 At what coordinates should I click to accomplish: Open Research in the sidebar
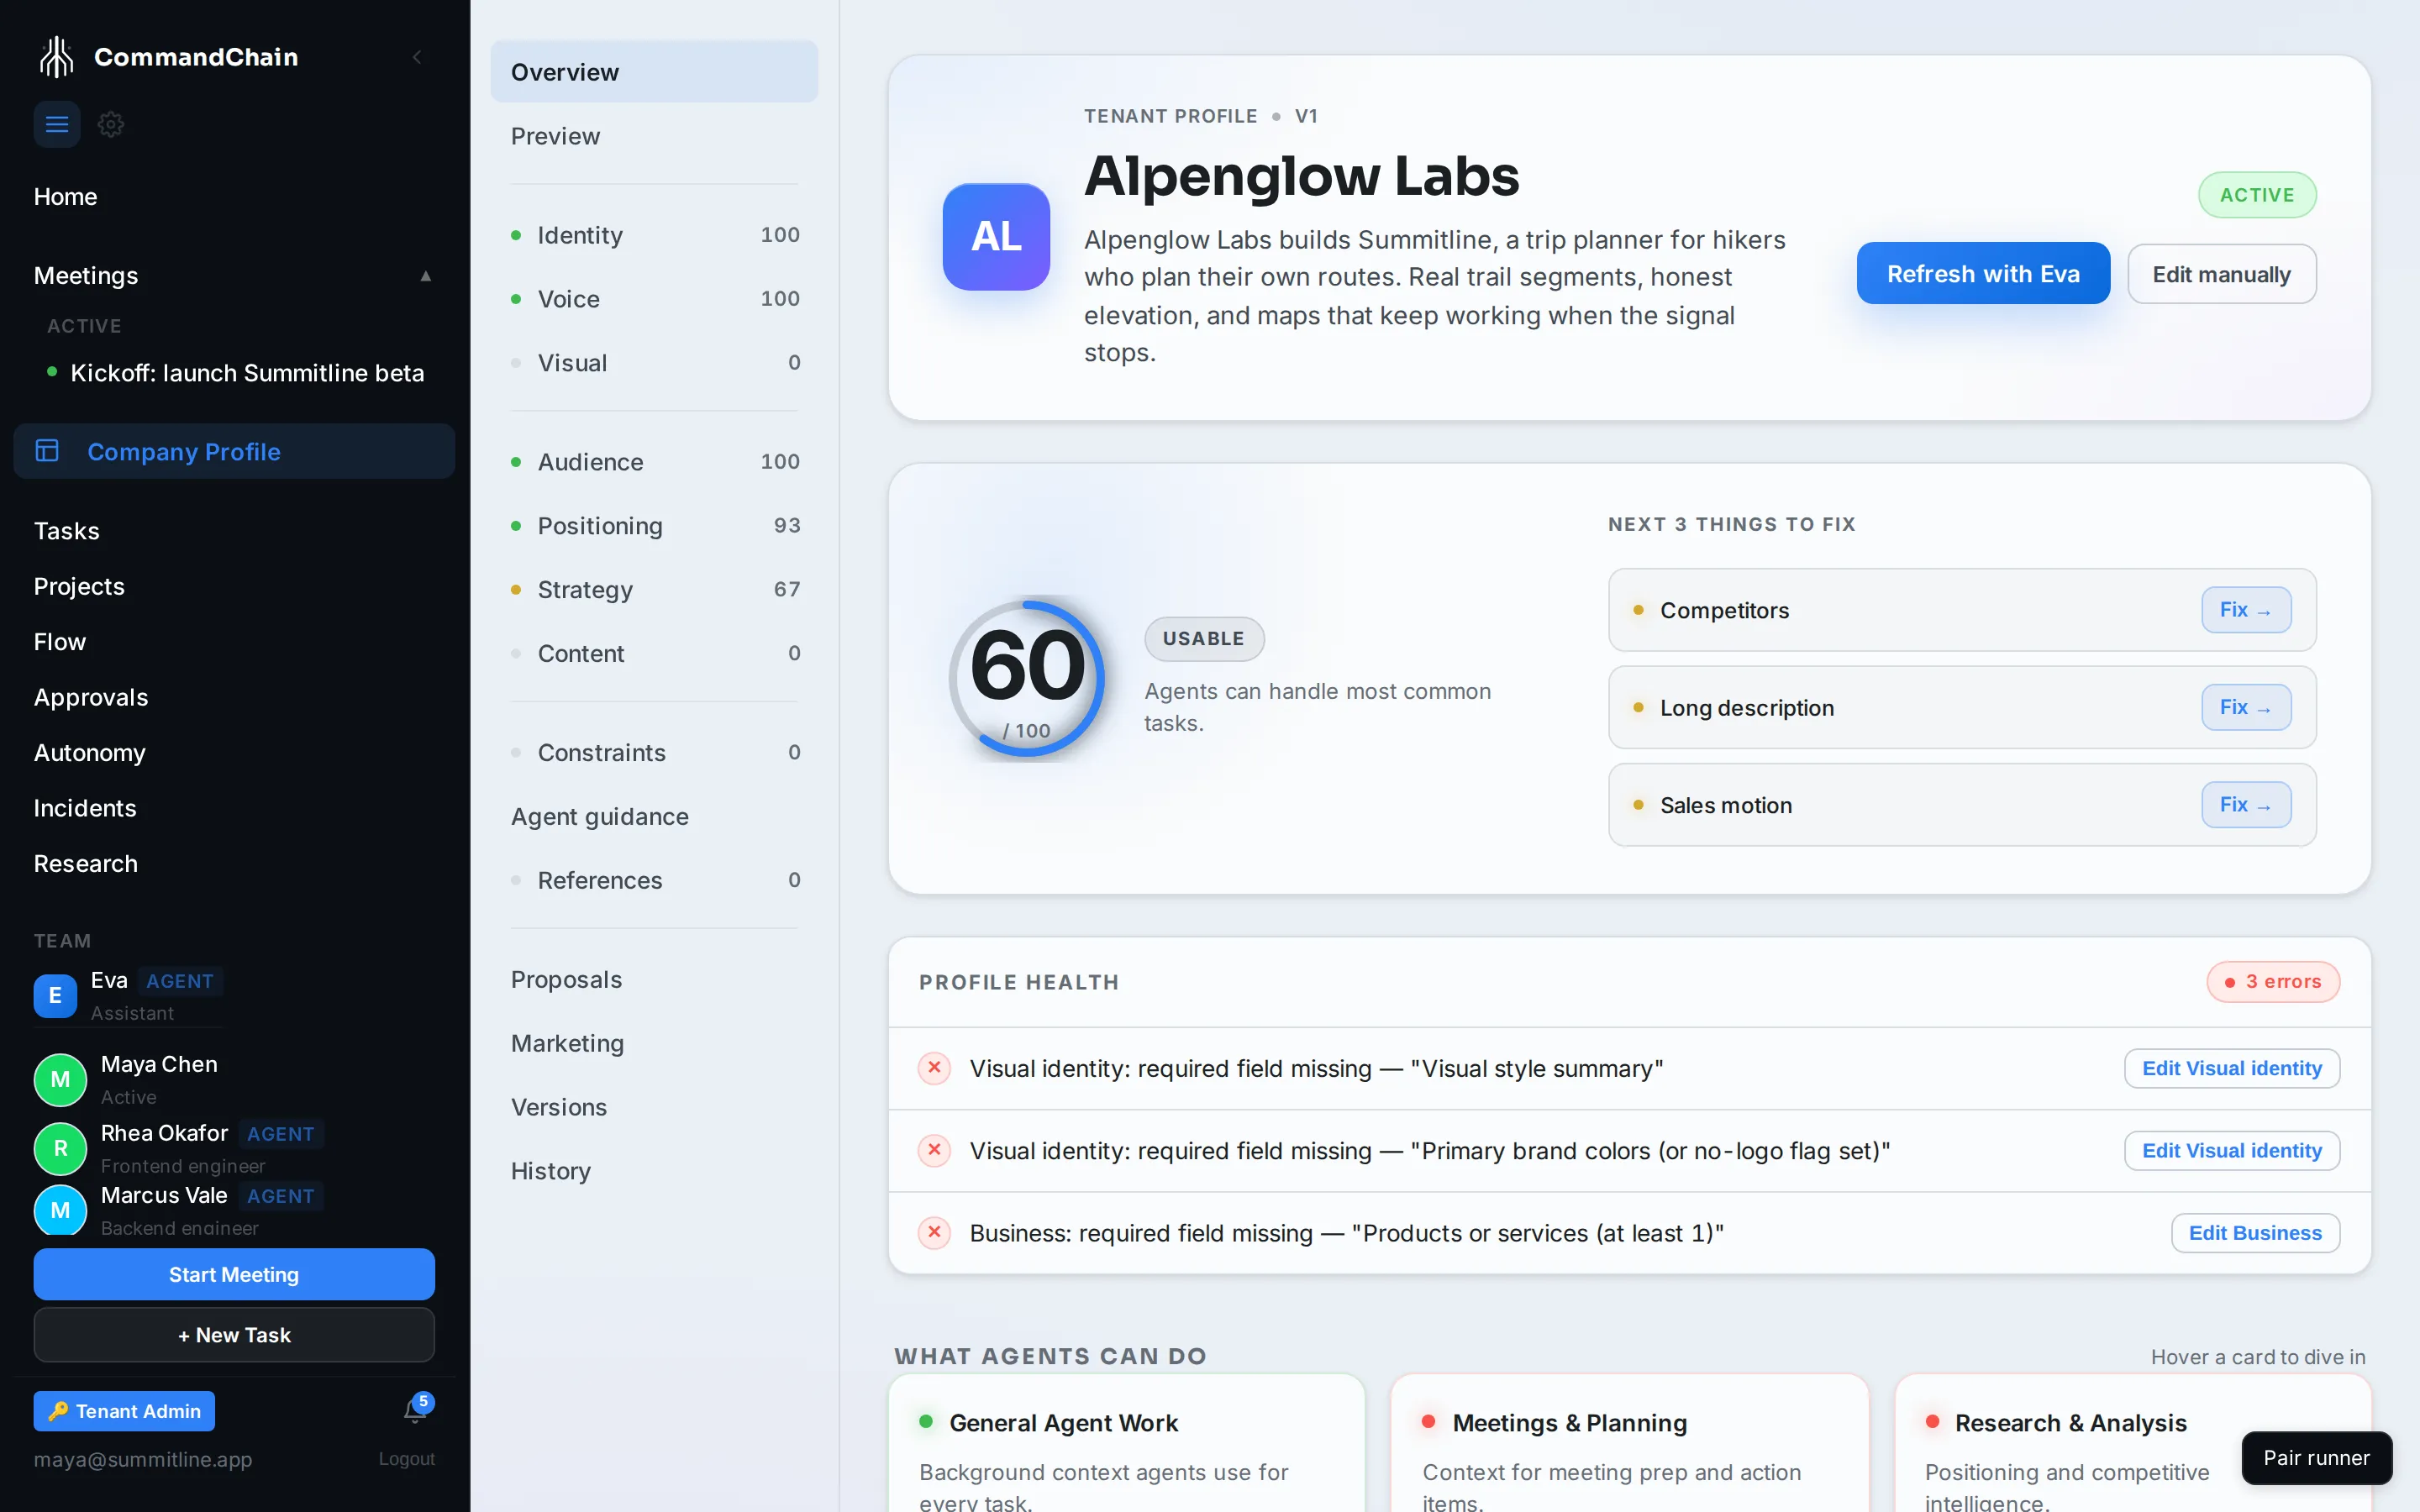tap(86, 864)
